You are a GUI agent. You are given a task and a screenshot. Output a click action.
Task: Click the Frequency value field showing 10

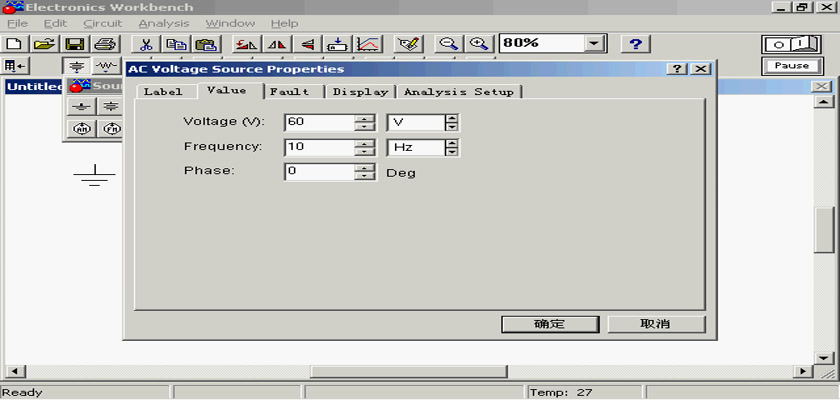pyautogui.click(x=320, y=148)
